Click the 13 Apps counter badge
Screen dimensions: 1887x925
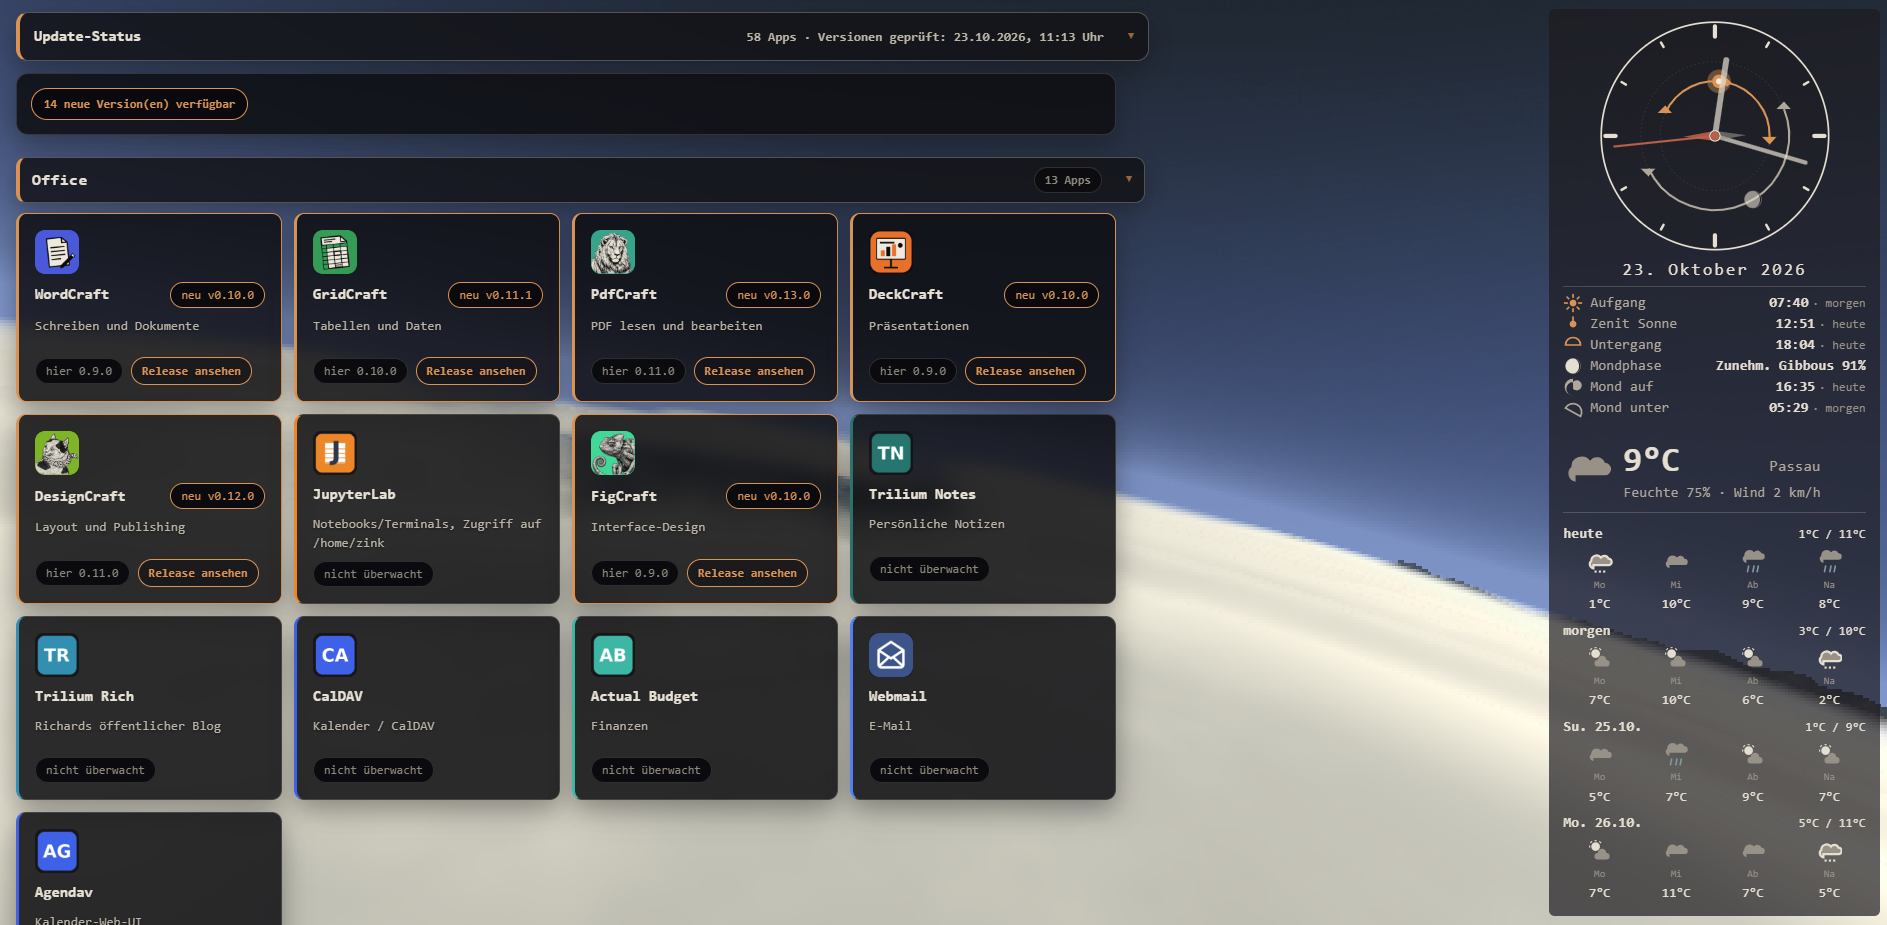tap(1067, 180)
